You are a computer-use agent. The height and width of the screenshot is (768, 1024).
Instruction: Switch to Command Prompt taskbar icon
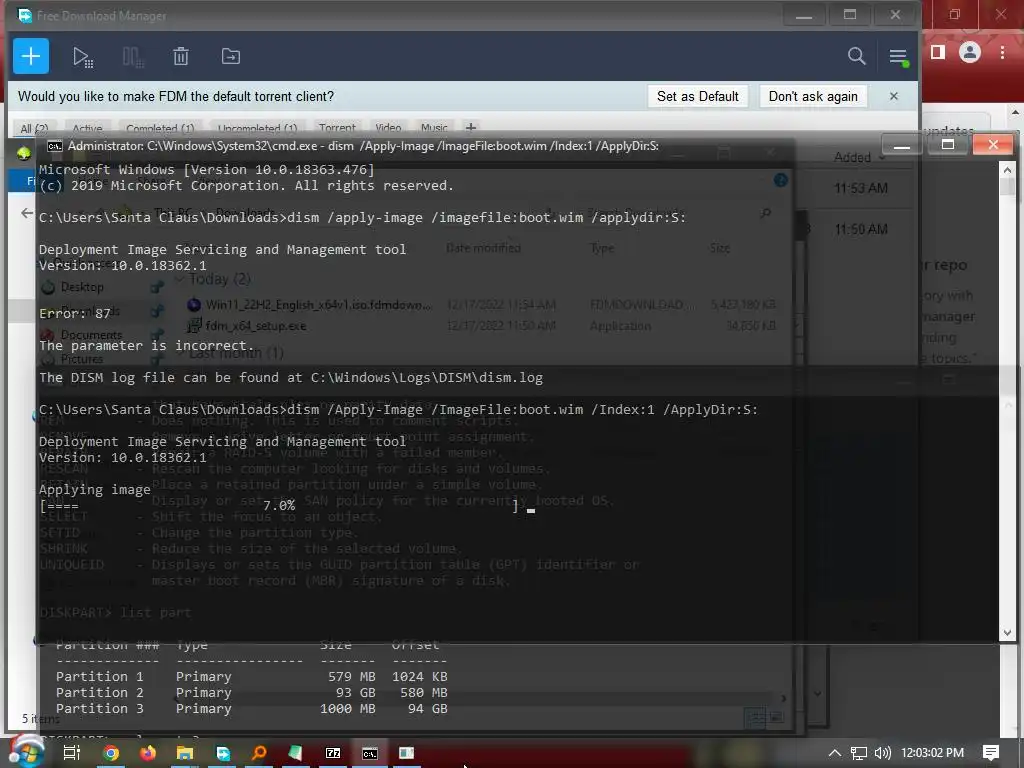[x=370, y=753]
